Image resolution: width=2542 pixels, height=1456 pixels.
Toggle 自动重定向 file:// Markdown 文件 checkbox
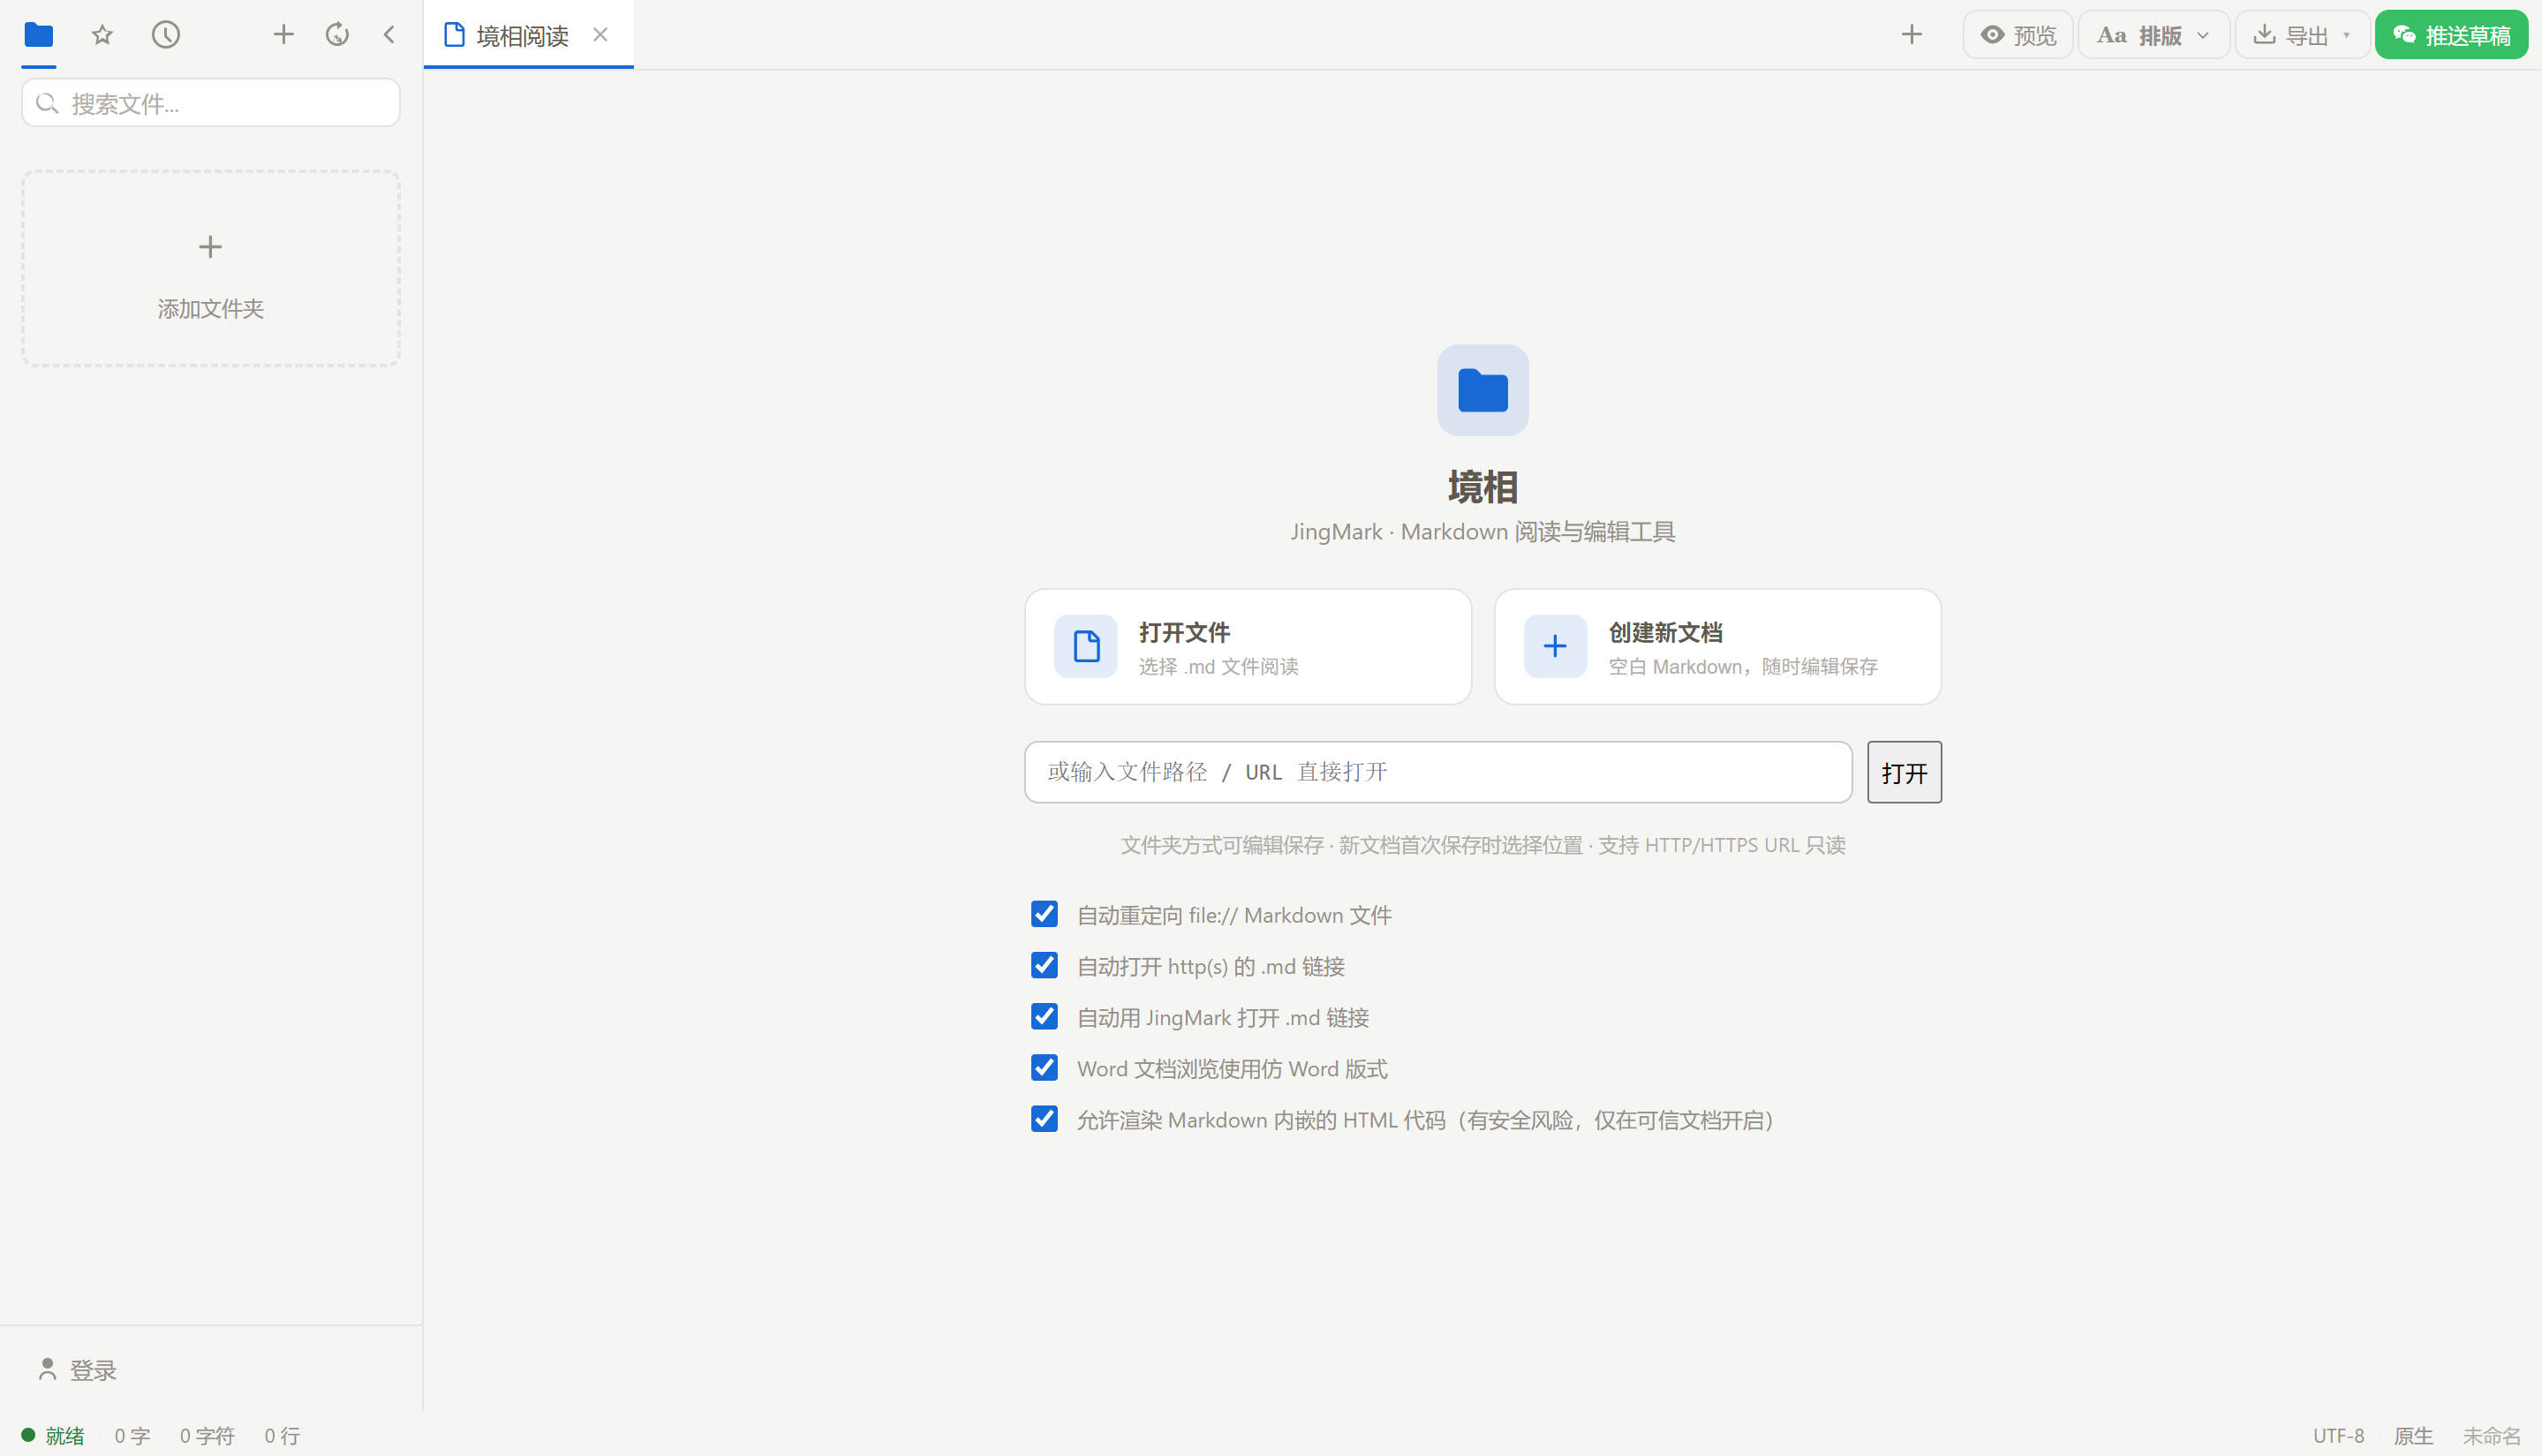pos(1044,914)
